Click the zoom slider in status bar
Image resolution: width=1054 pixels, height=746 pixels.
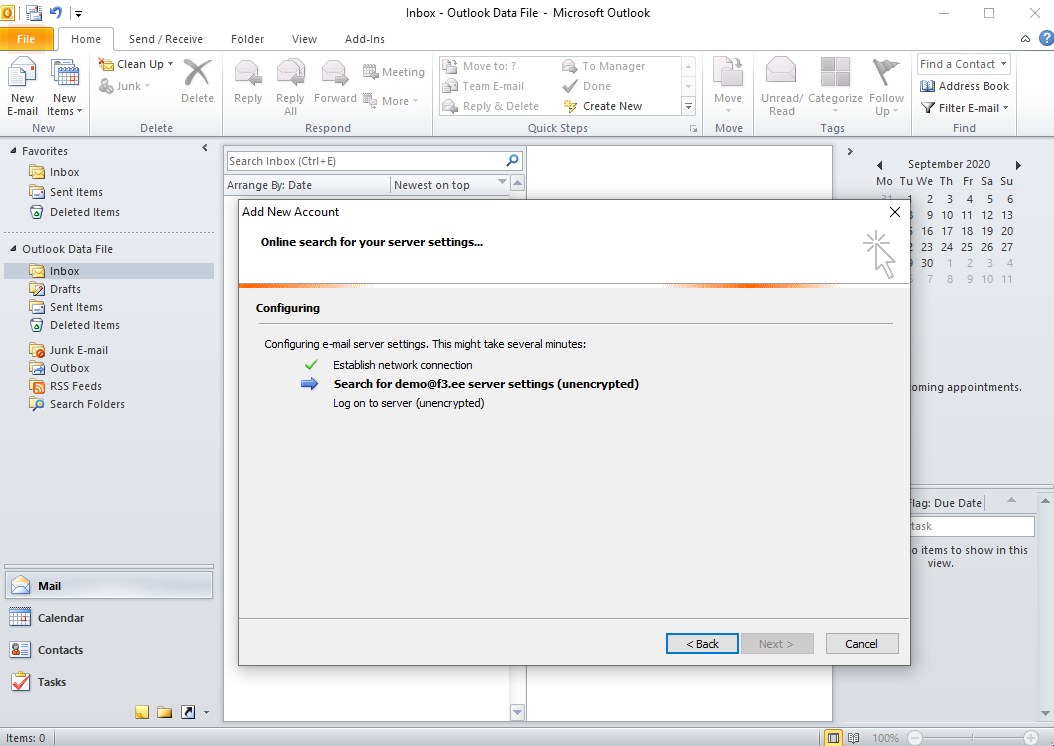click(x=972, y=738)
